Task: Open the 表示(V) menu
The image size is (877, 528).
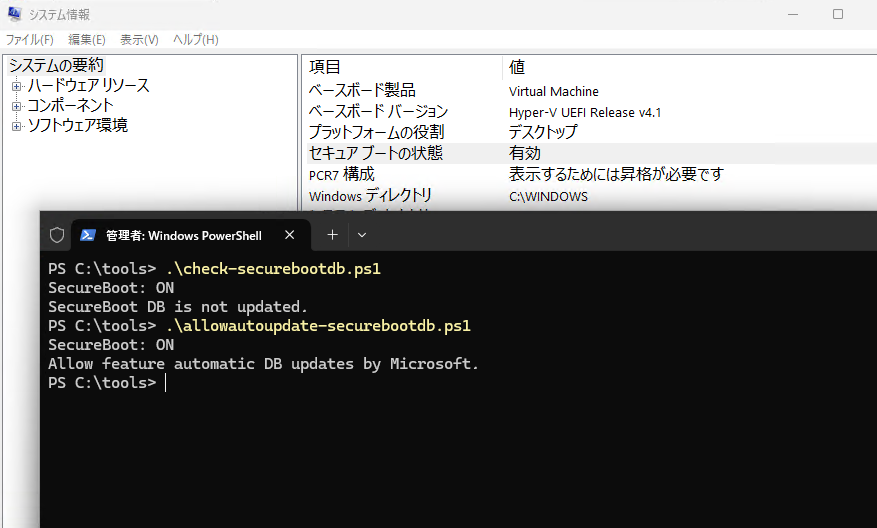Action: click(x=139, y=40)
